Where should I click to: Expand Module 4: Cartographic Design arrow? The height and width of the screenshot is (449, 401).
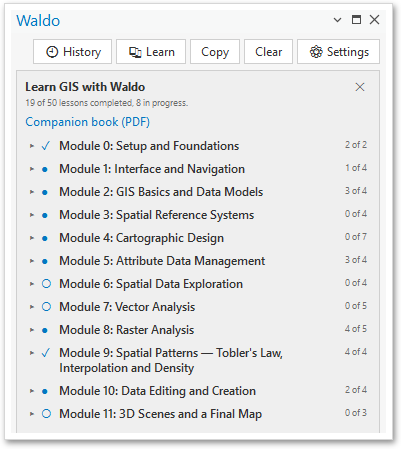tap(32, 238)
